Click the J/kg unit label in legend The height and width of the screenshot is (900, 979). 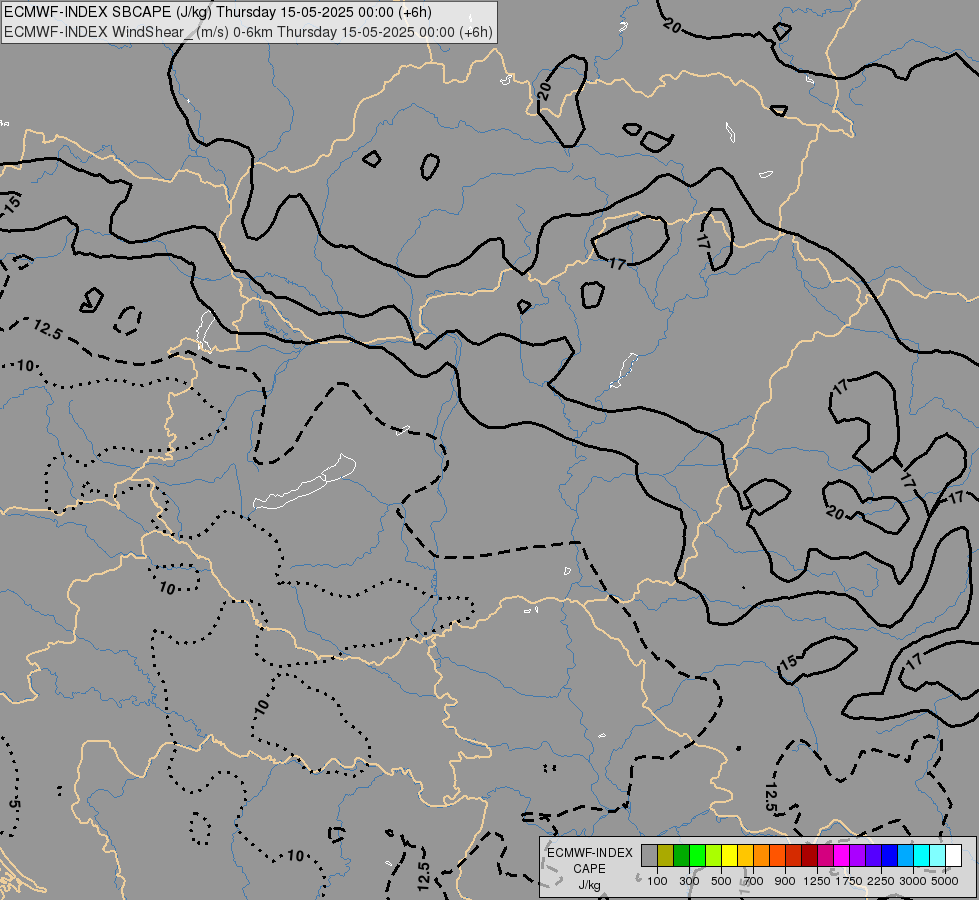click(589, 885)
